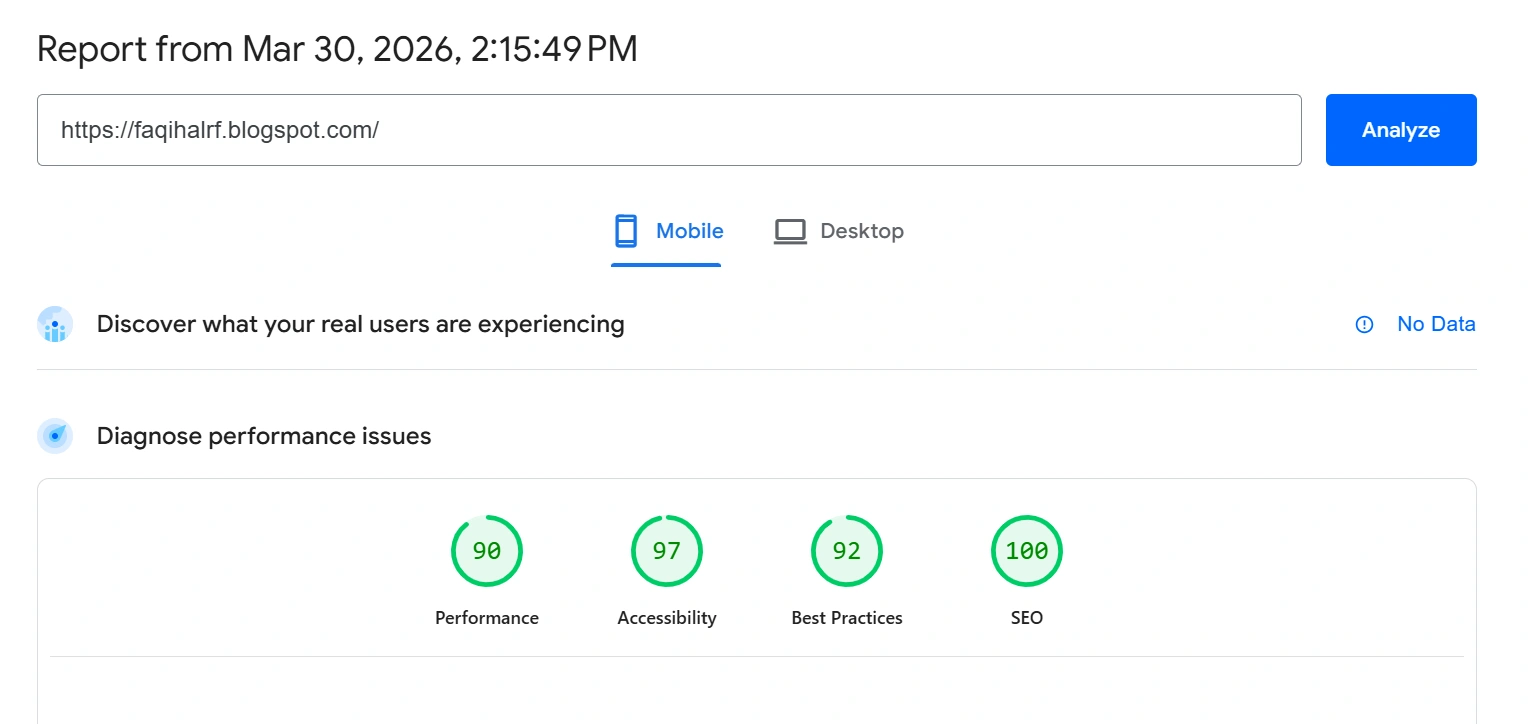Click the SEO label text
This screenshot has width=1530, height=724.
tap(1027, 618)
